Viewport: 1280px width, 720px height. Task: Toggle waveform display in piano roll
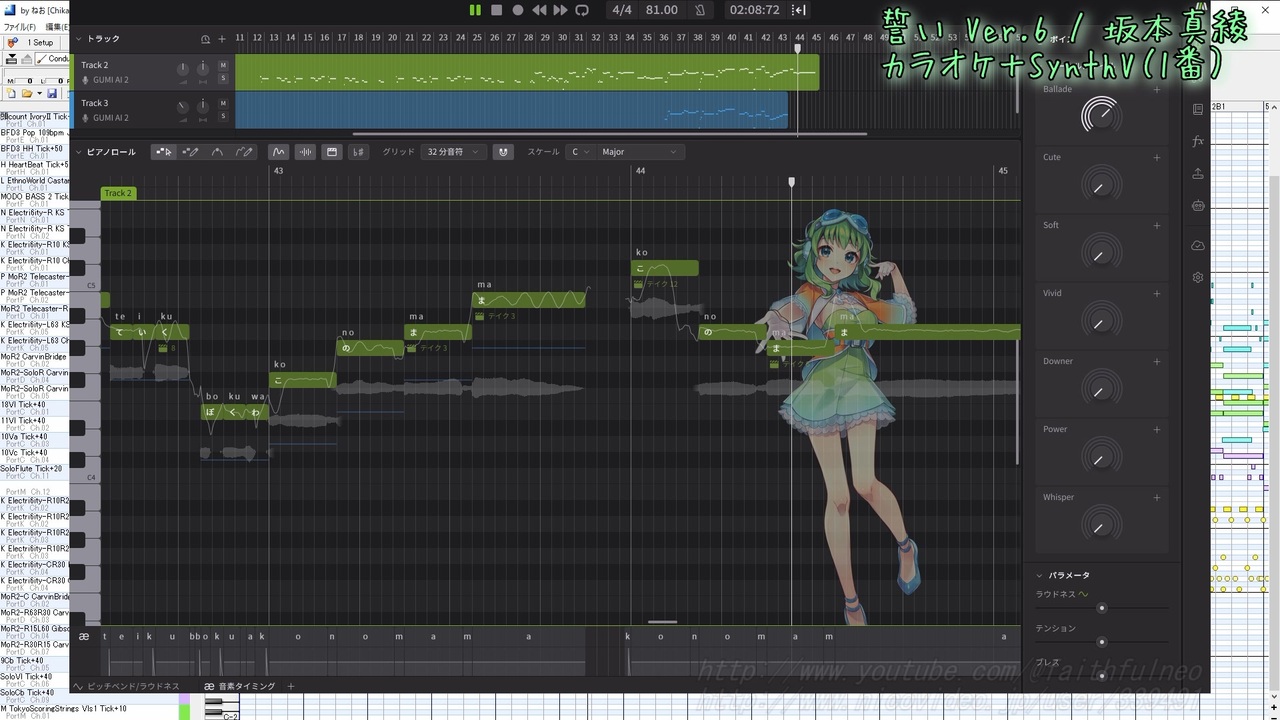point(306,152)
